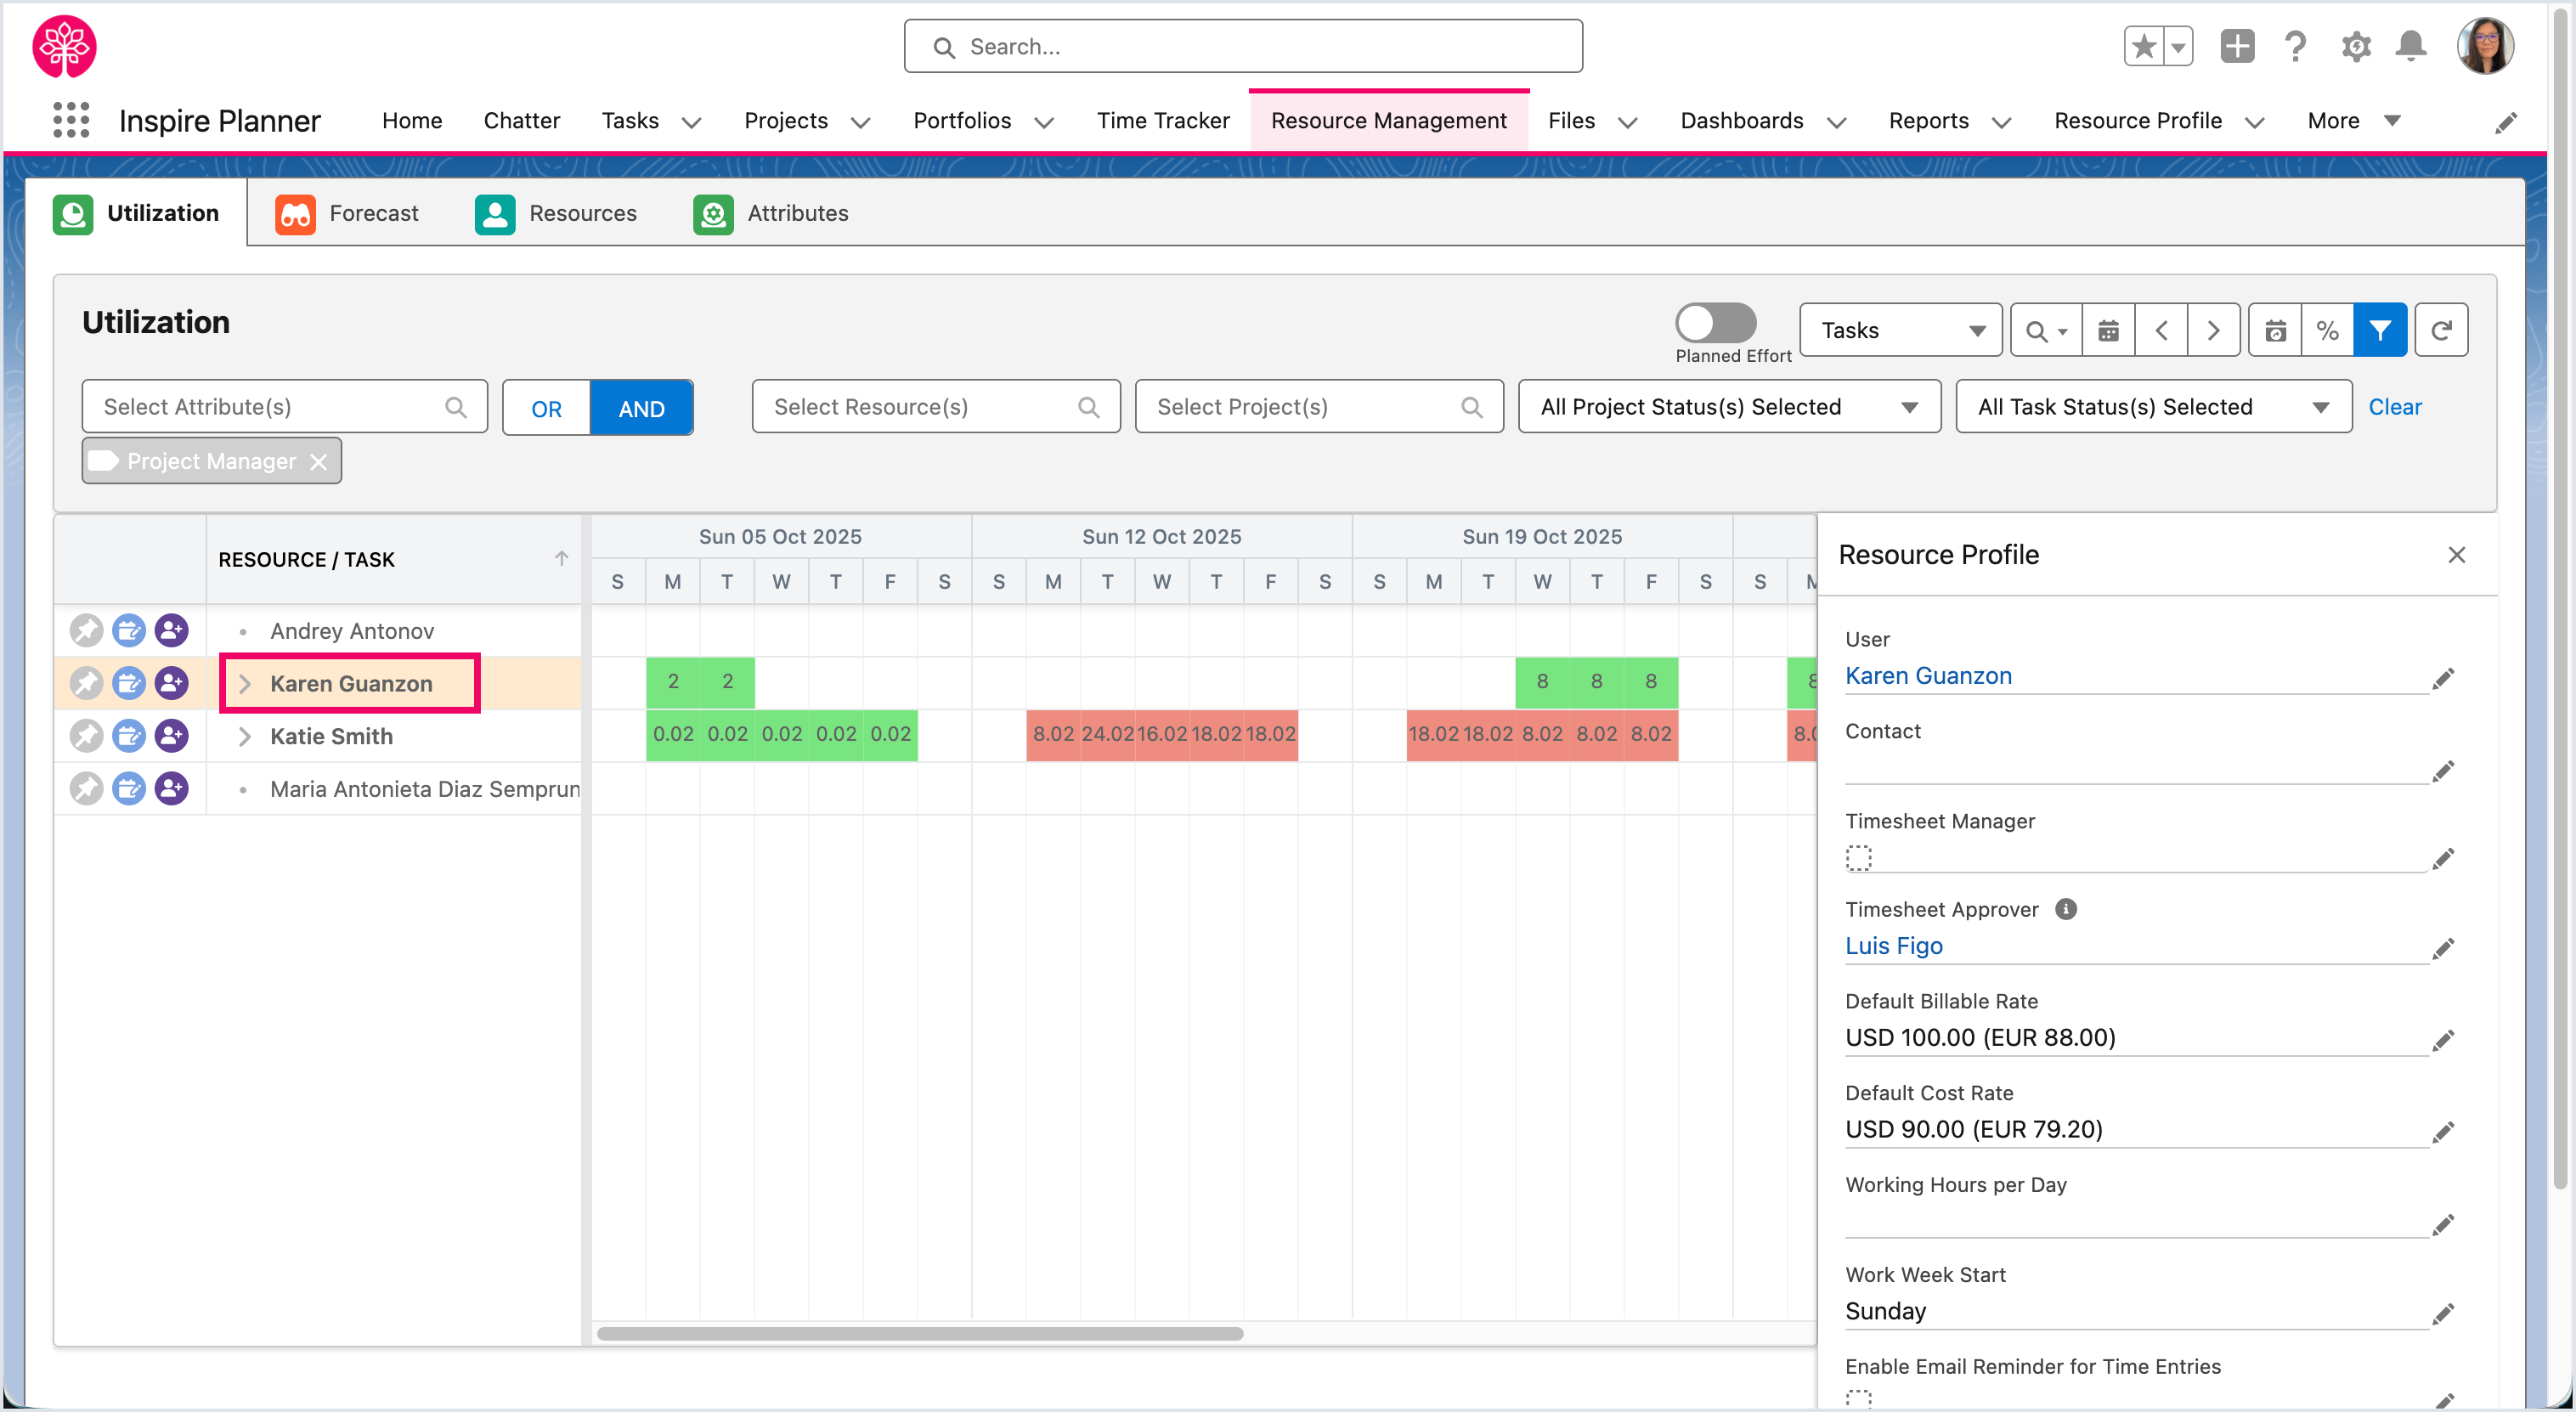Click the refresh utilization icon
This screenshot has width=2576, height=1412.
tap(2441, 330)
